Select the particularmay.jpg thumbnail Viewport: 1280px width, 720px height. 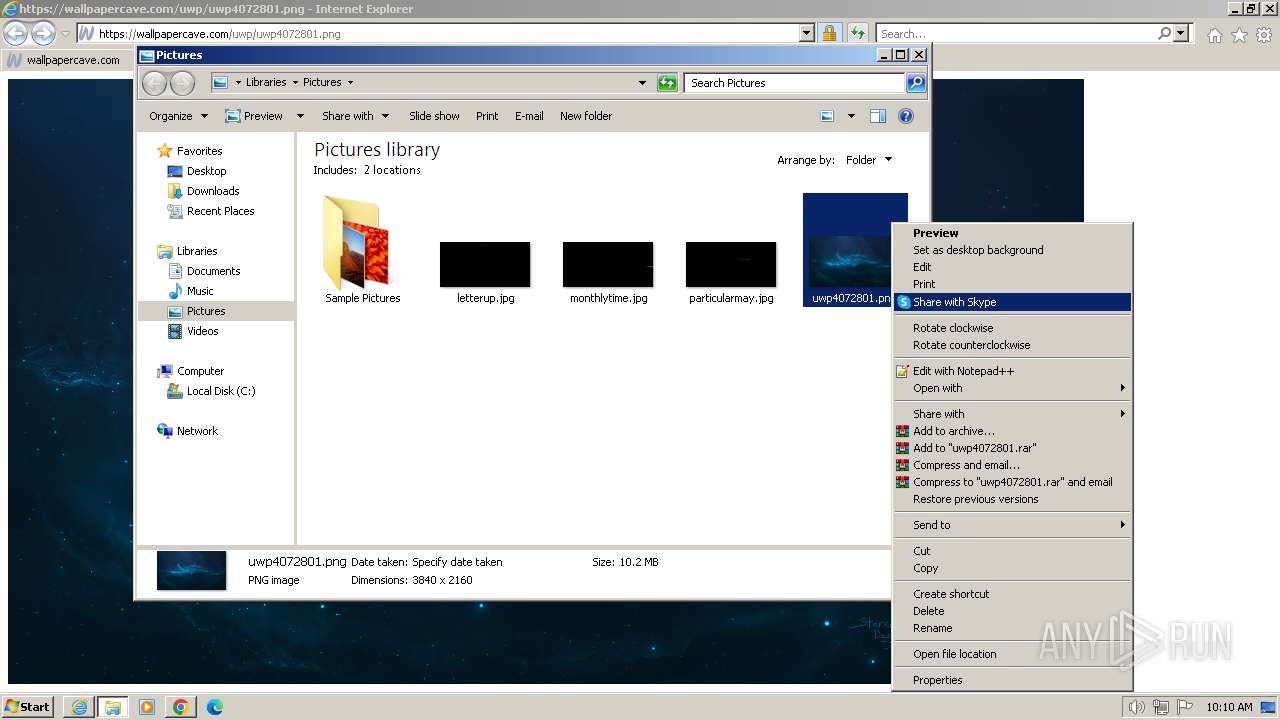(731, 264)
